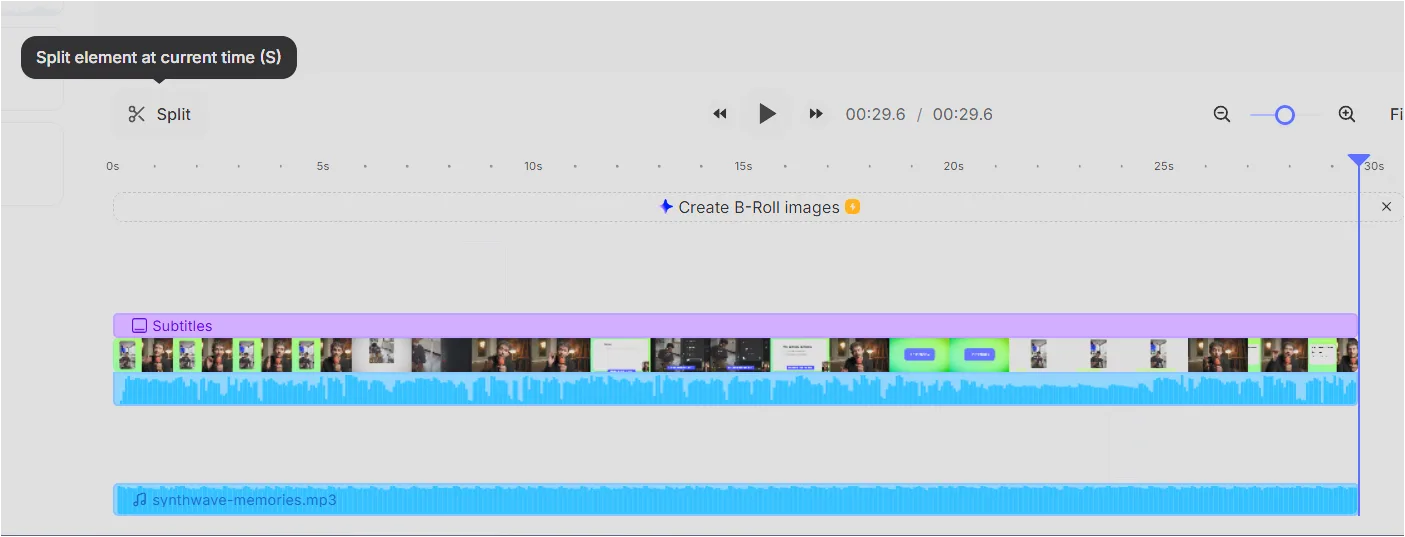Fast-forward using the double-right arrow icon

pos(816,114)
